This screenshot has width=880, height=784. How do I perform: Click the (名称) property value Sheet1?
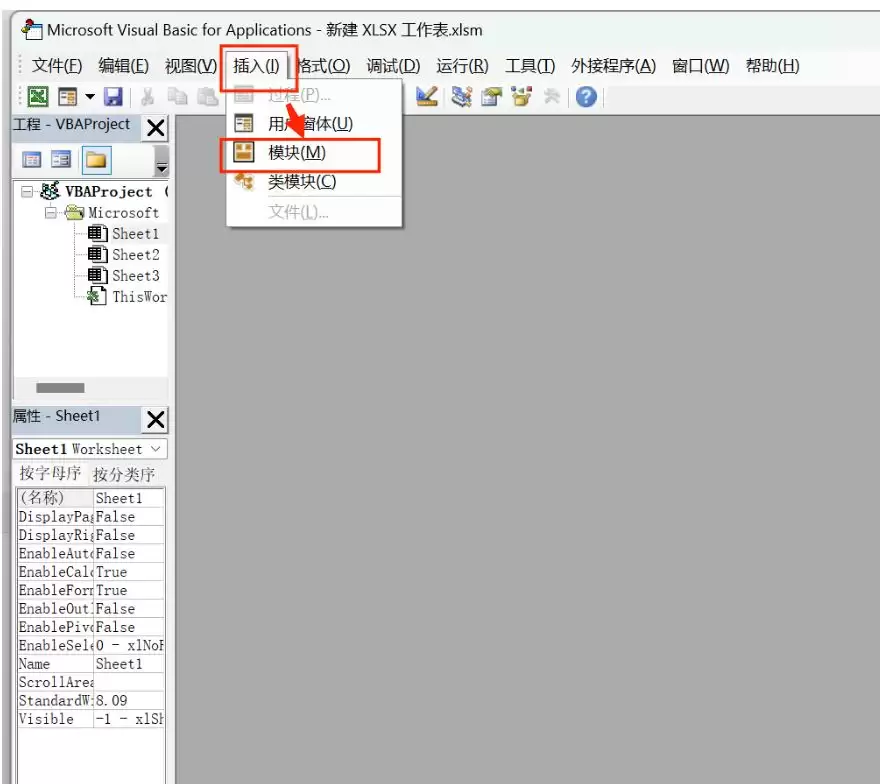129,498
